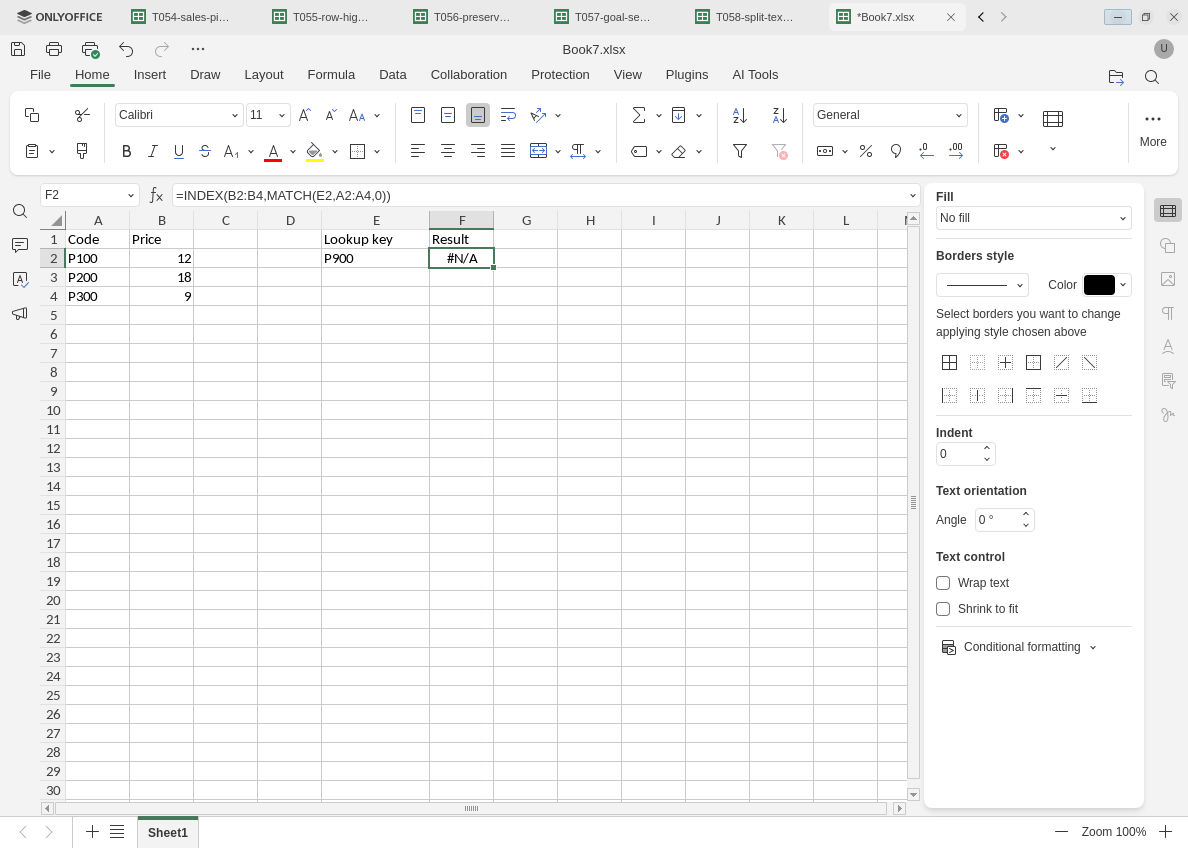Image resolution: width=1188 pixels, height=848 pixels.
Task: Open the list of sheets
Action: [117, 831]
